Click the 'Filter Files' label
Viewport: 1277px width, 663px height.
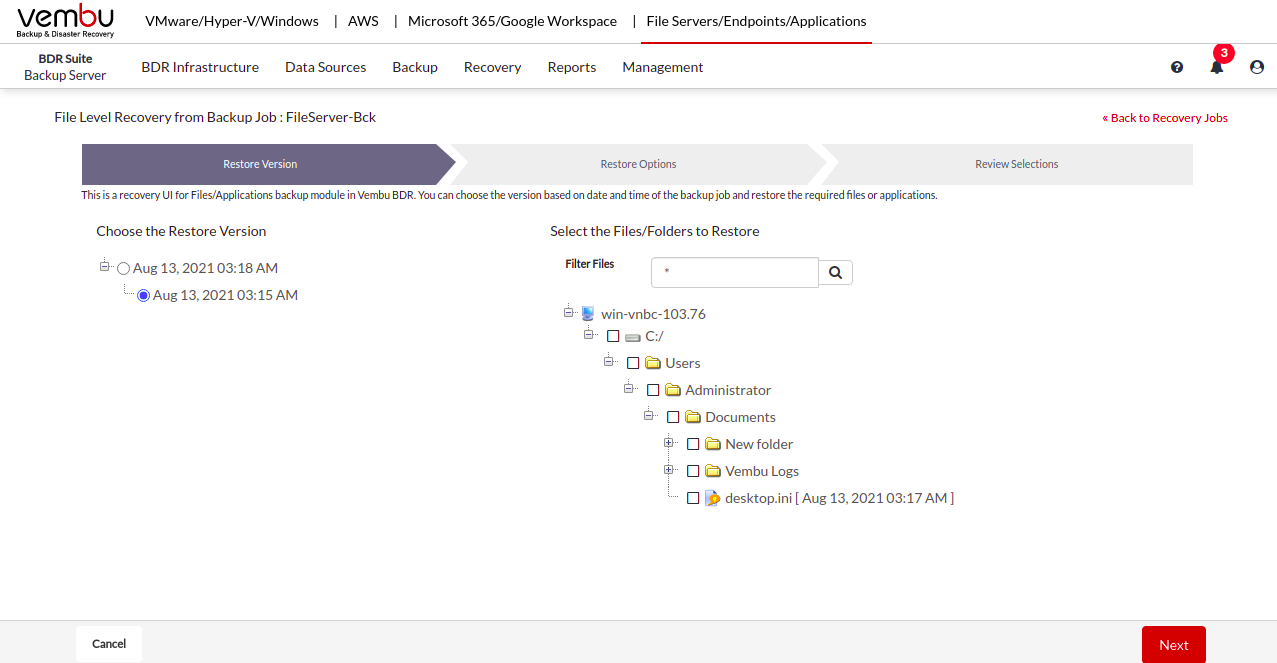[x=590, y=264]
